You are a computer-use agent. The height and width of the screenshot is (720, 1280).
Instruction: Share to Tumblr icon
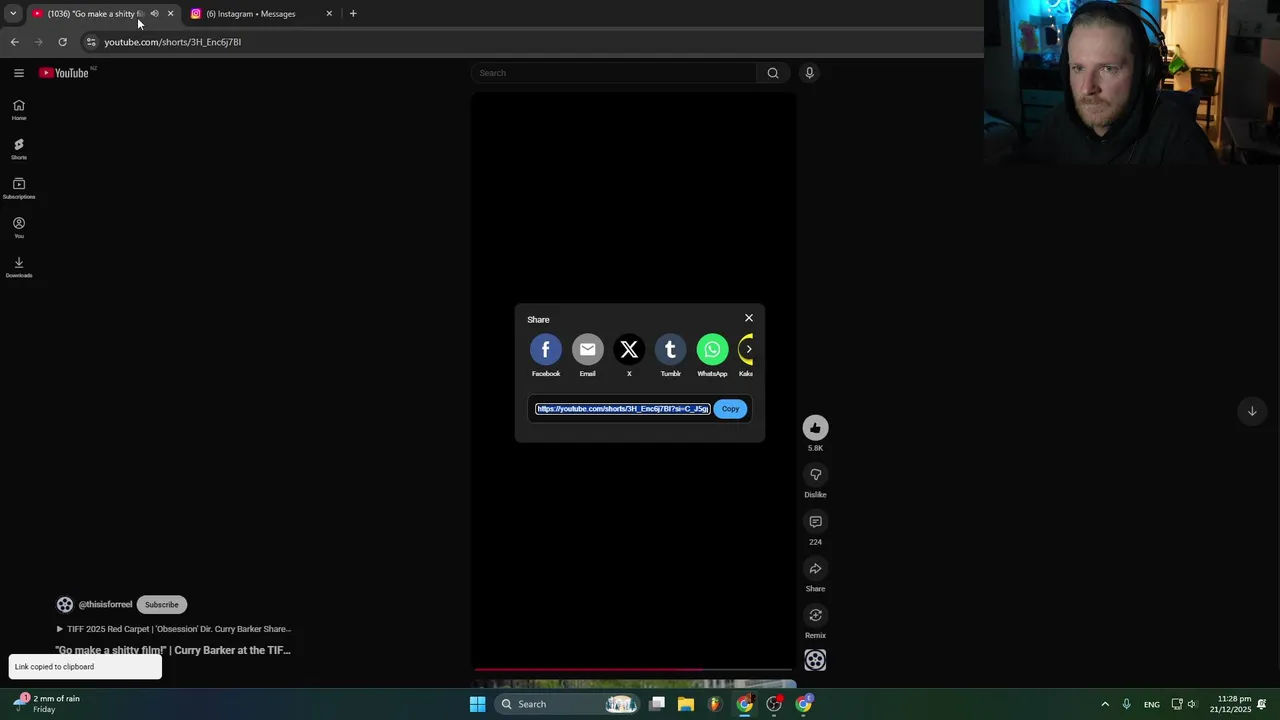pyautogui.click(x=670, y=350)
